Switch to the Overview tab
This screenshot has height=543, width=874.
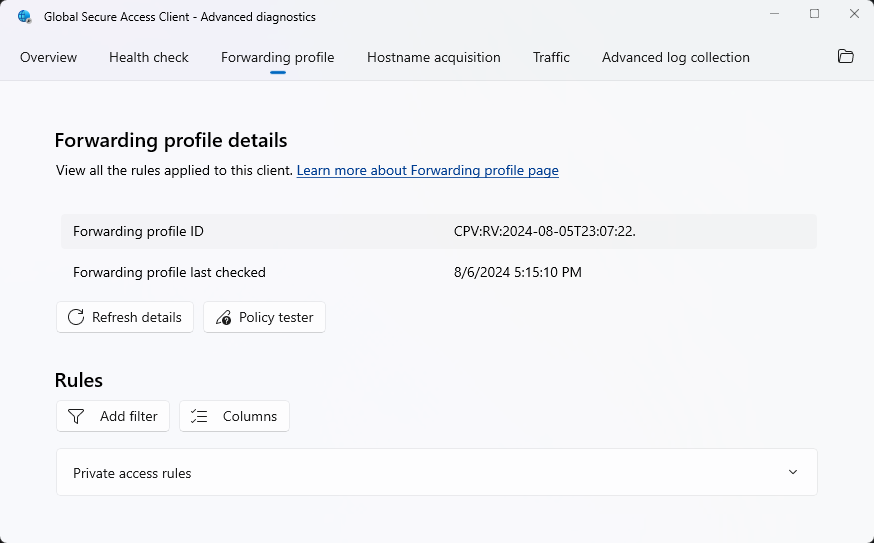point(48,57)
